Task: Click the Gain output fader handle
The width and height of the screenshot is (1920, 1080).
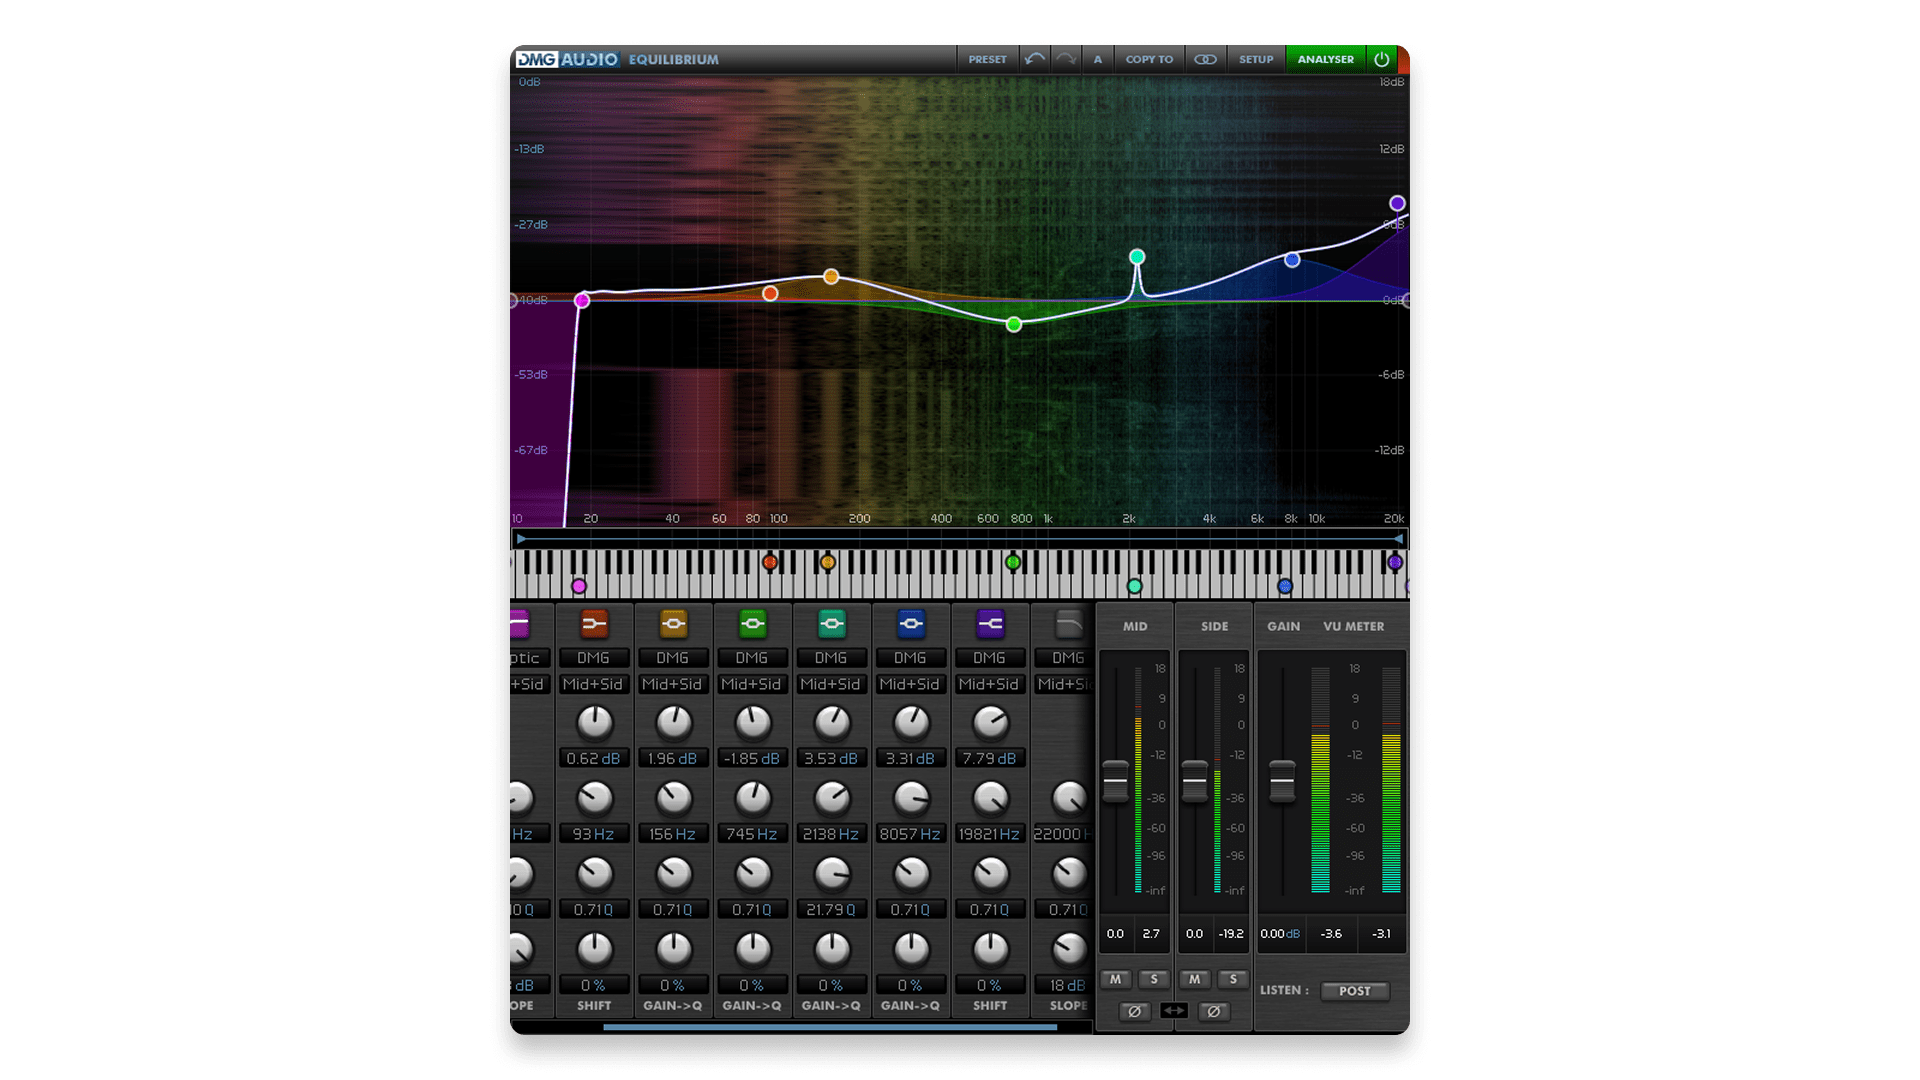Action: pyautogui.click(x=1282, y=781)
